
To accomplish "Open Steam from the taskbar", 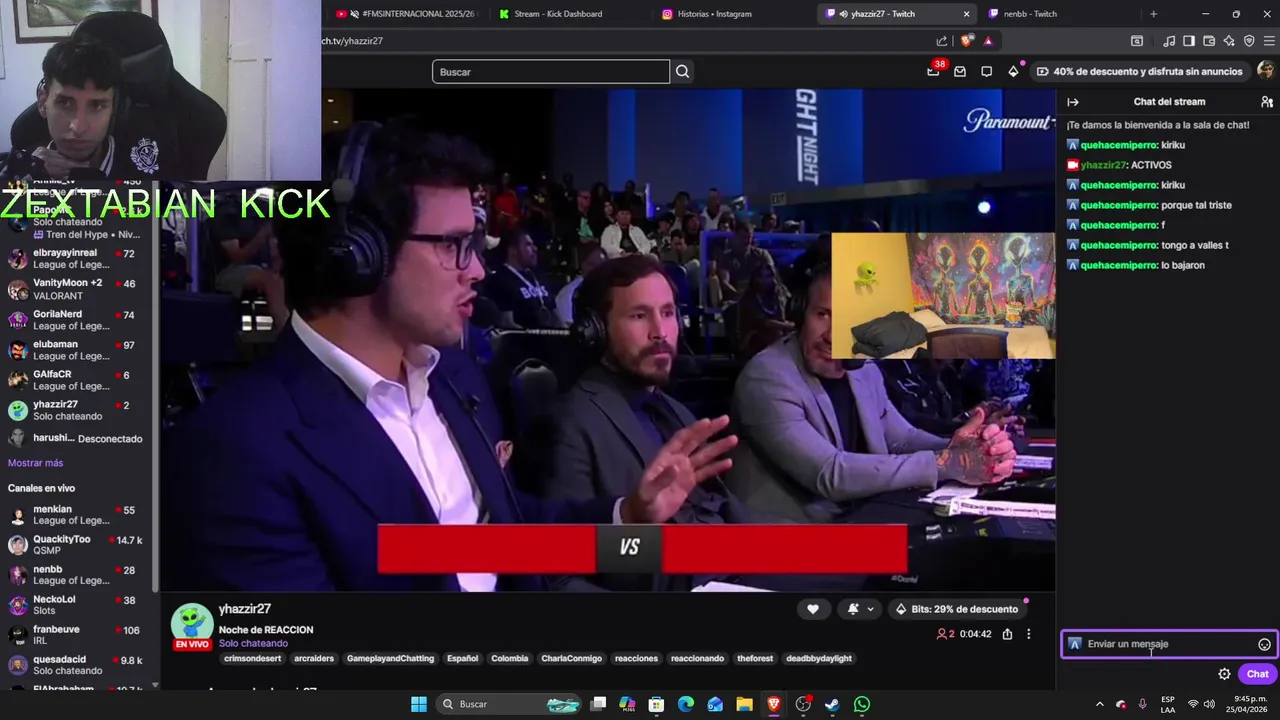I will pyautogui.click(x=832, y=704).
